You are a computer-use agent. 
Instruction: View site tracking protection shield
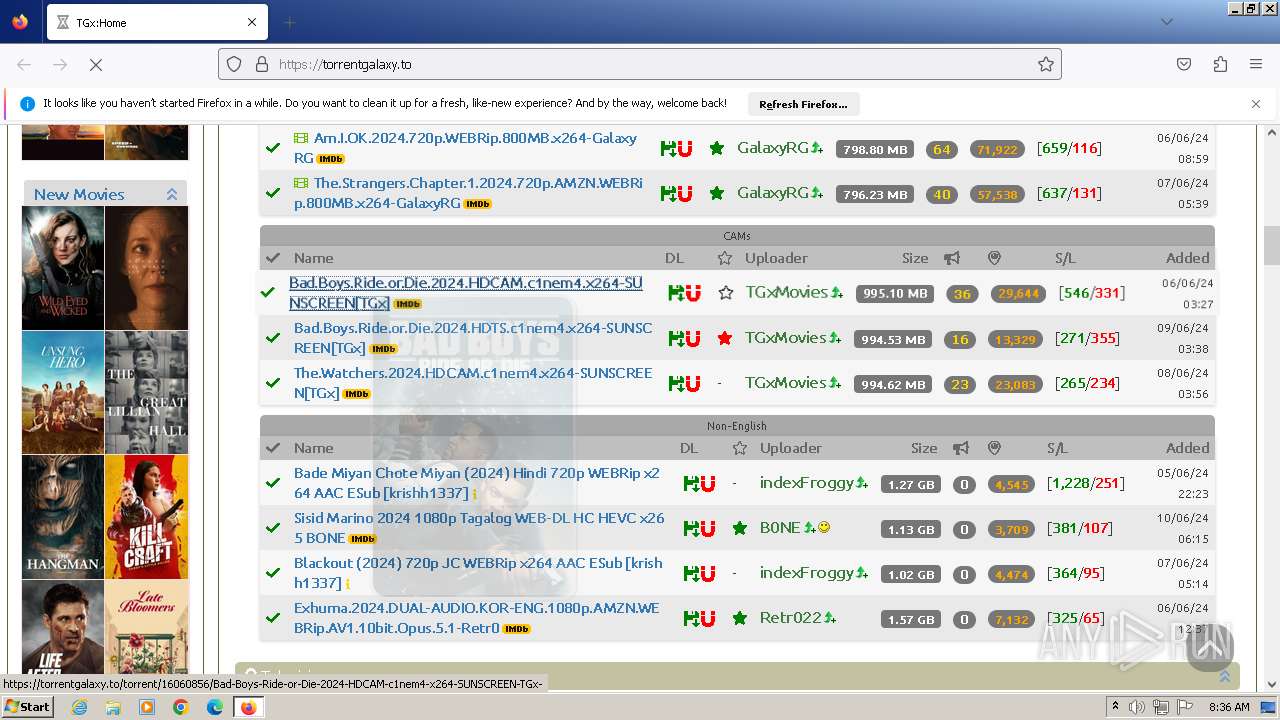pos(234,64)
